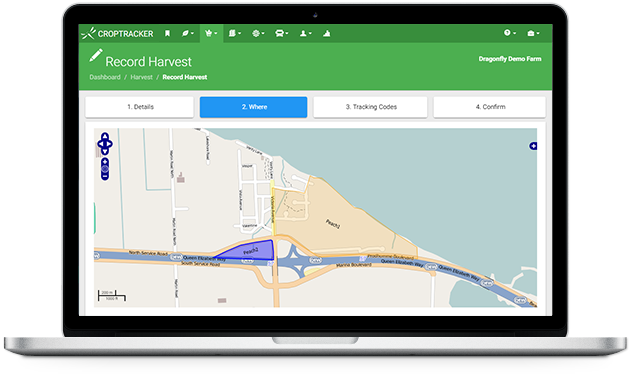The width and height of the screenshot is (632, 378).
Task: Zoom out on the map
Action: point(105,176)
